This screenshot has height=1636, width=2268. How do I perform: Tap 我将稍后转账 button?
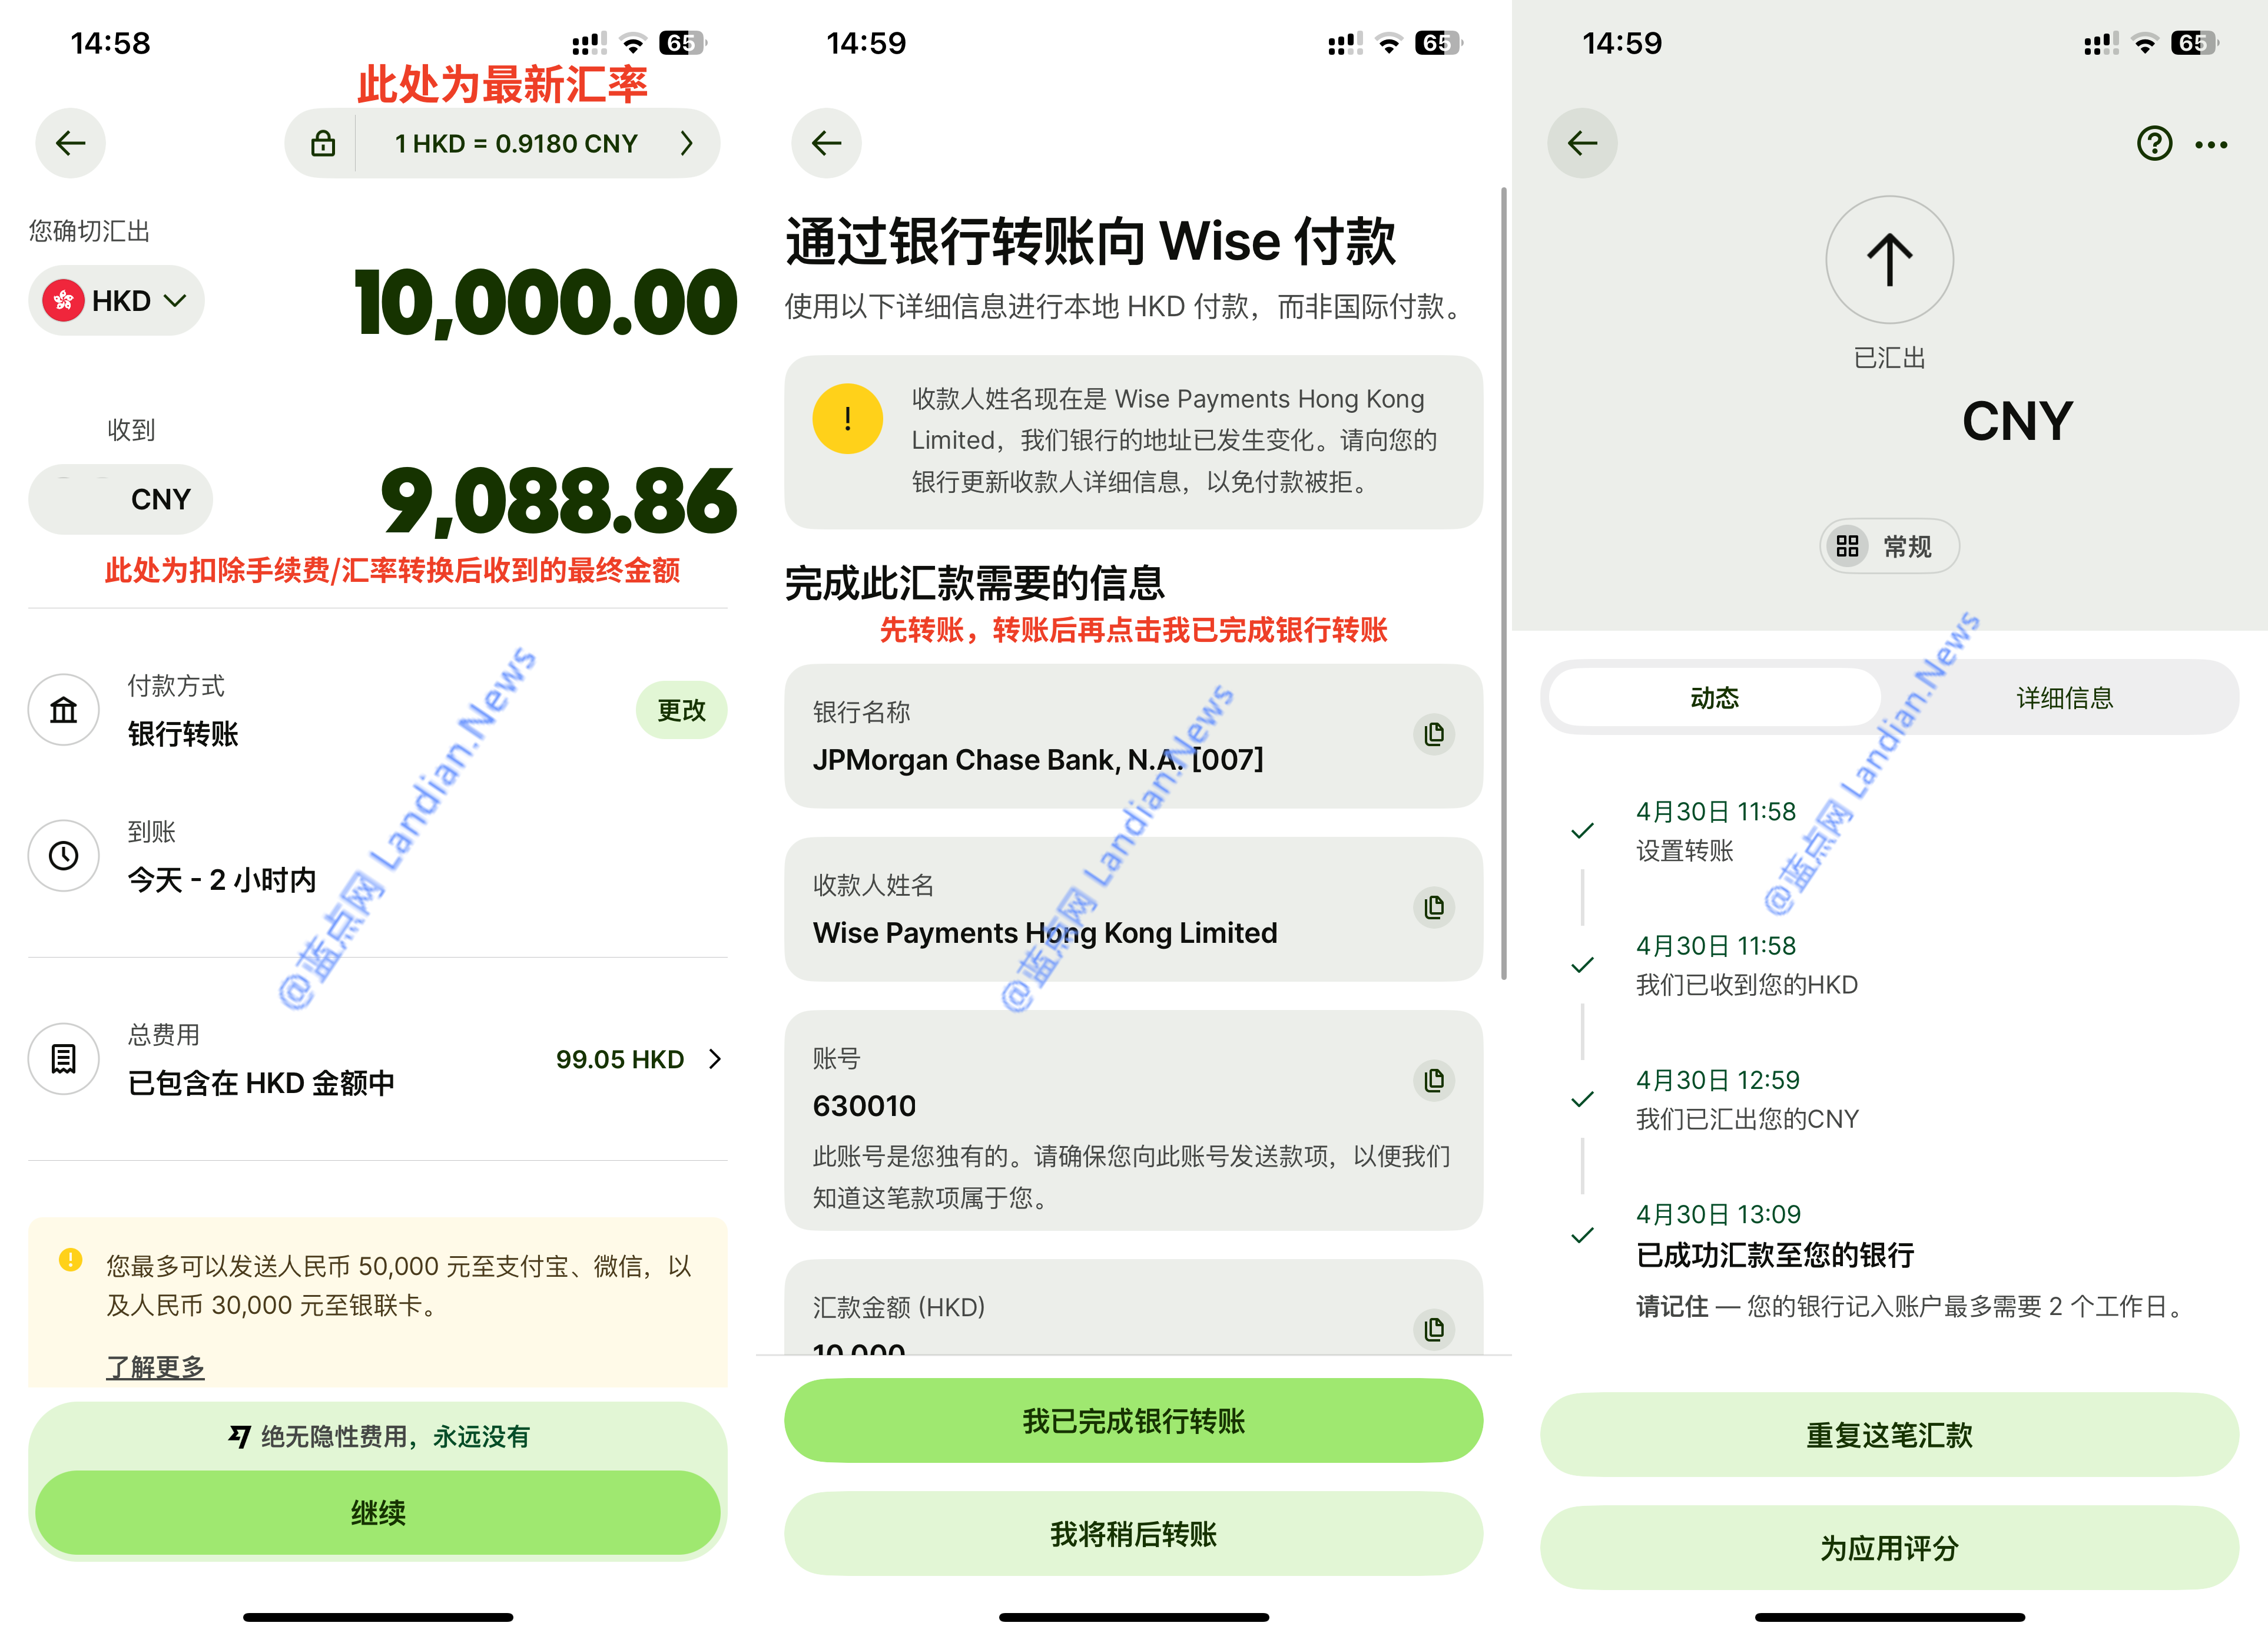pyautogui.click(x=1133, y=1534)
